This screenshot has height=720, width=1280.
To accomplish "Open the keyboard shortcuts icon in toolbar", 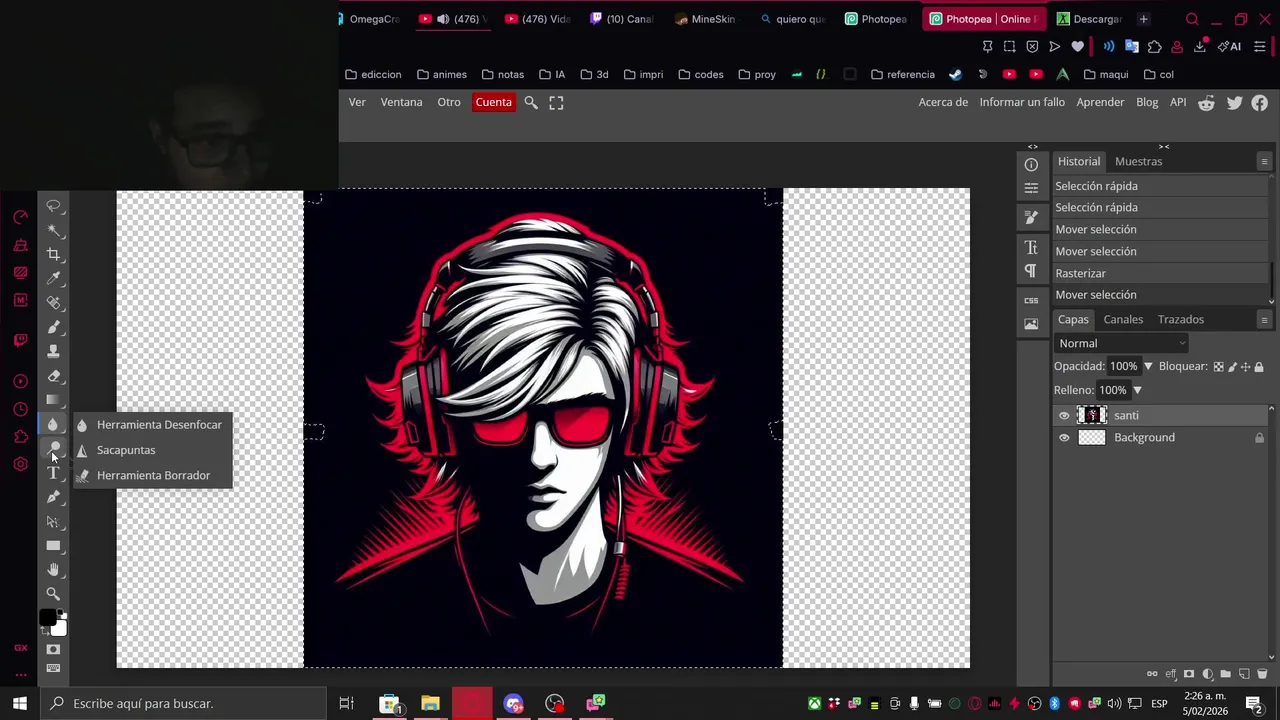I will pos(53,668).
